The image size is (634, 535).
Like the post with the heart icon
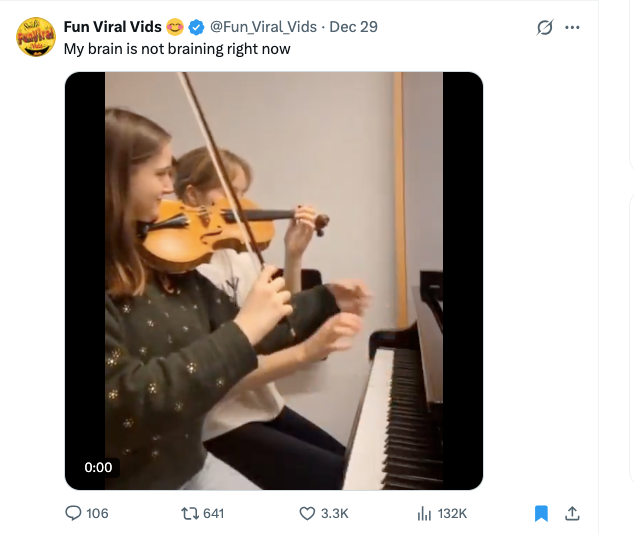pyautogui.click(x=308, y=513)
